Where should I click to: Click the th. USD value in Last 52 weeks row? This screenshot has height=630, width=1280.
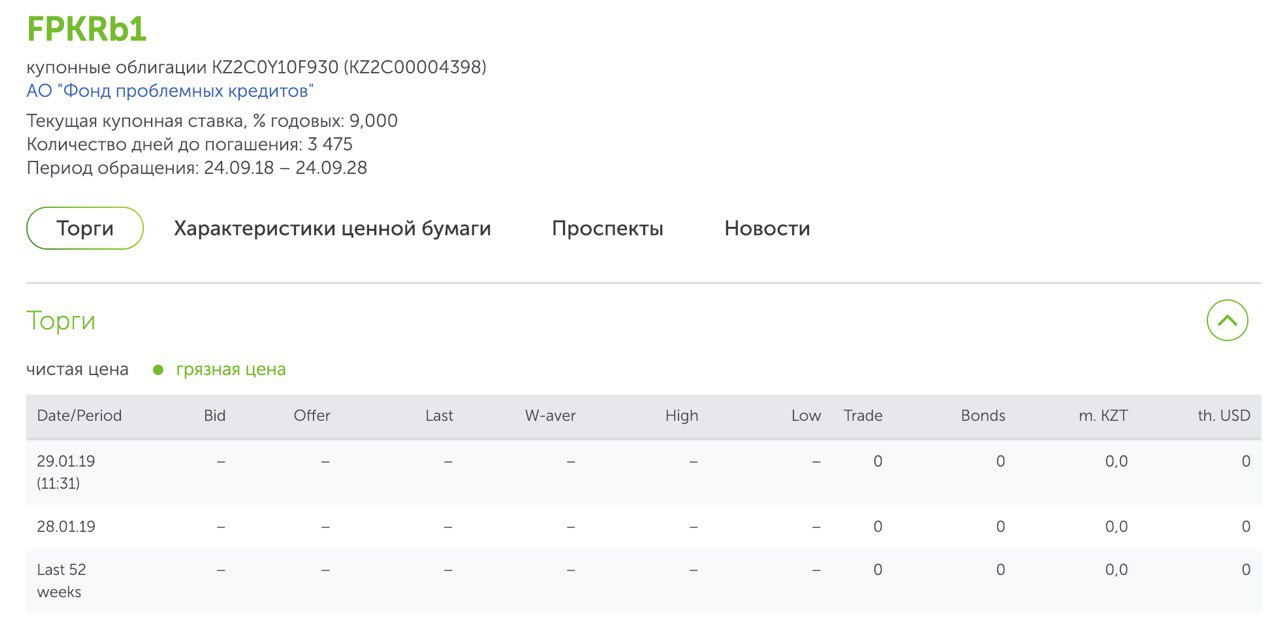[x=1246, y=569]
